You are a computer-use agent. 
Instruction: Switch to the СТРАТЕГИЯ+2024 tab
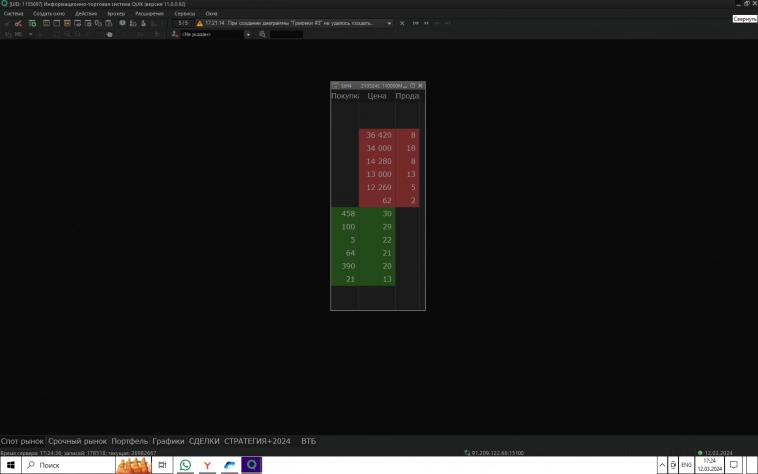pyautogui.click(x=257, y=441)
